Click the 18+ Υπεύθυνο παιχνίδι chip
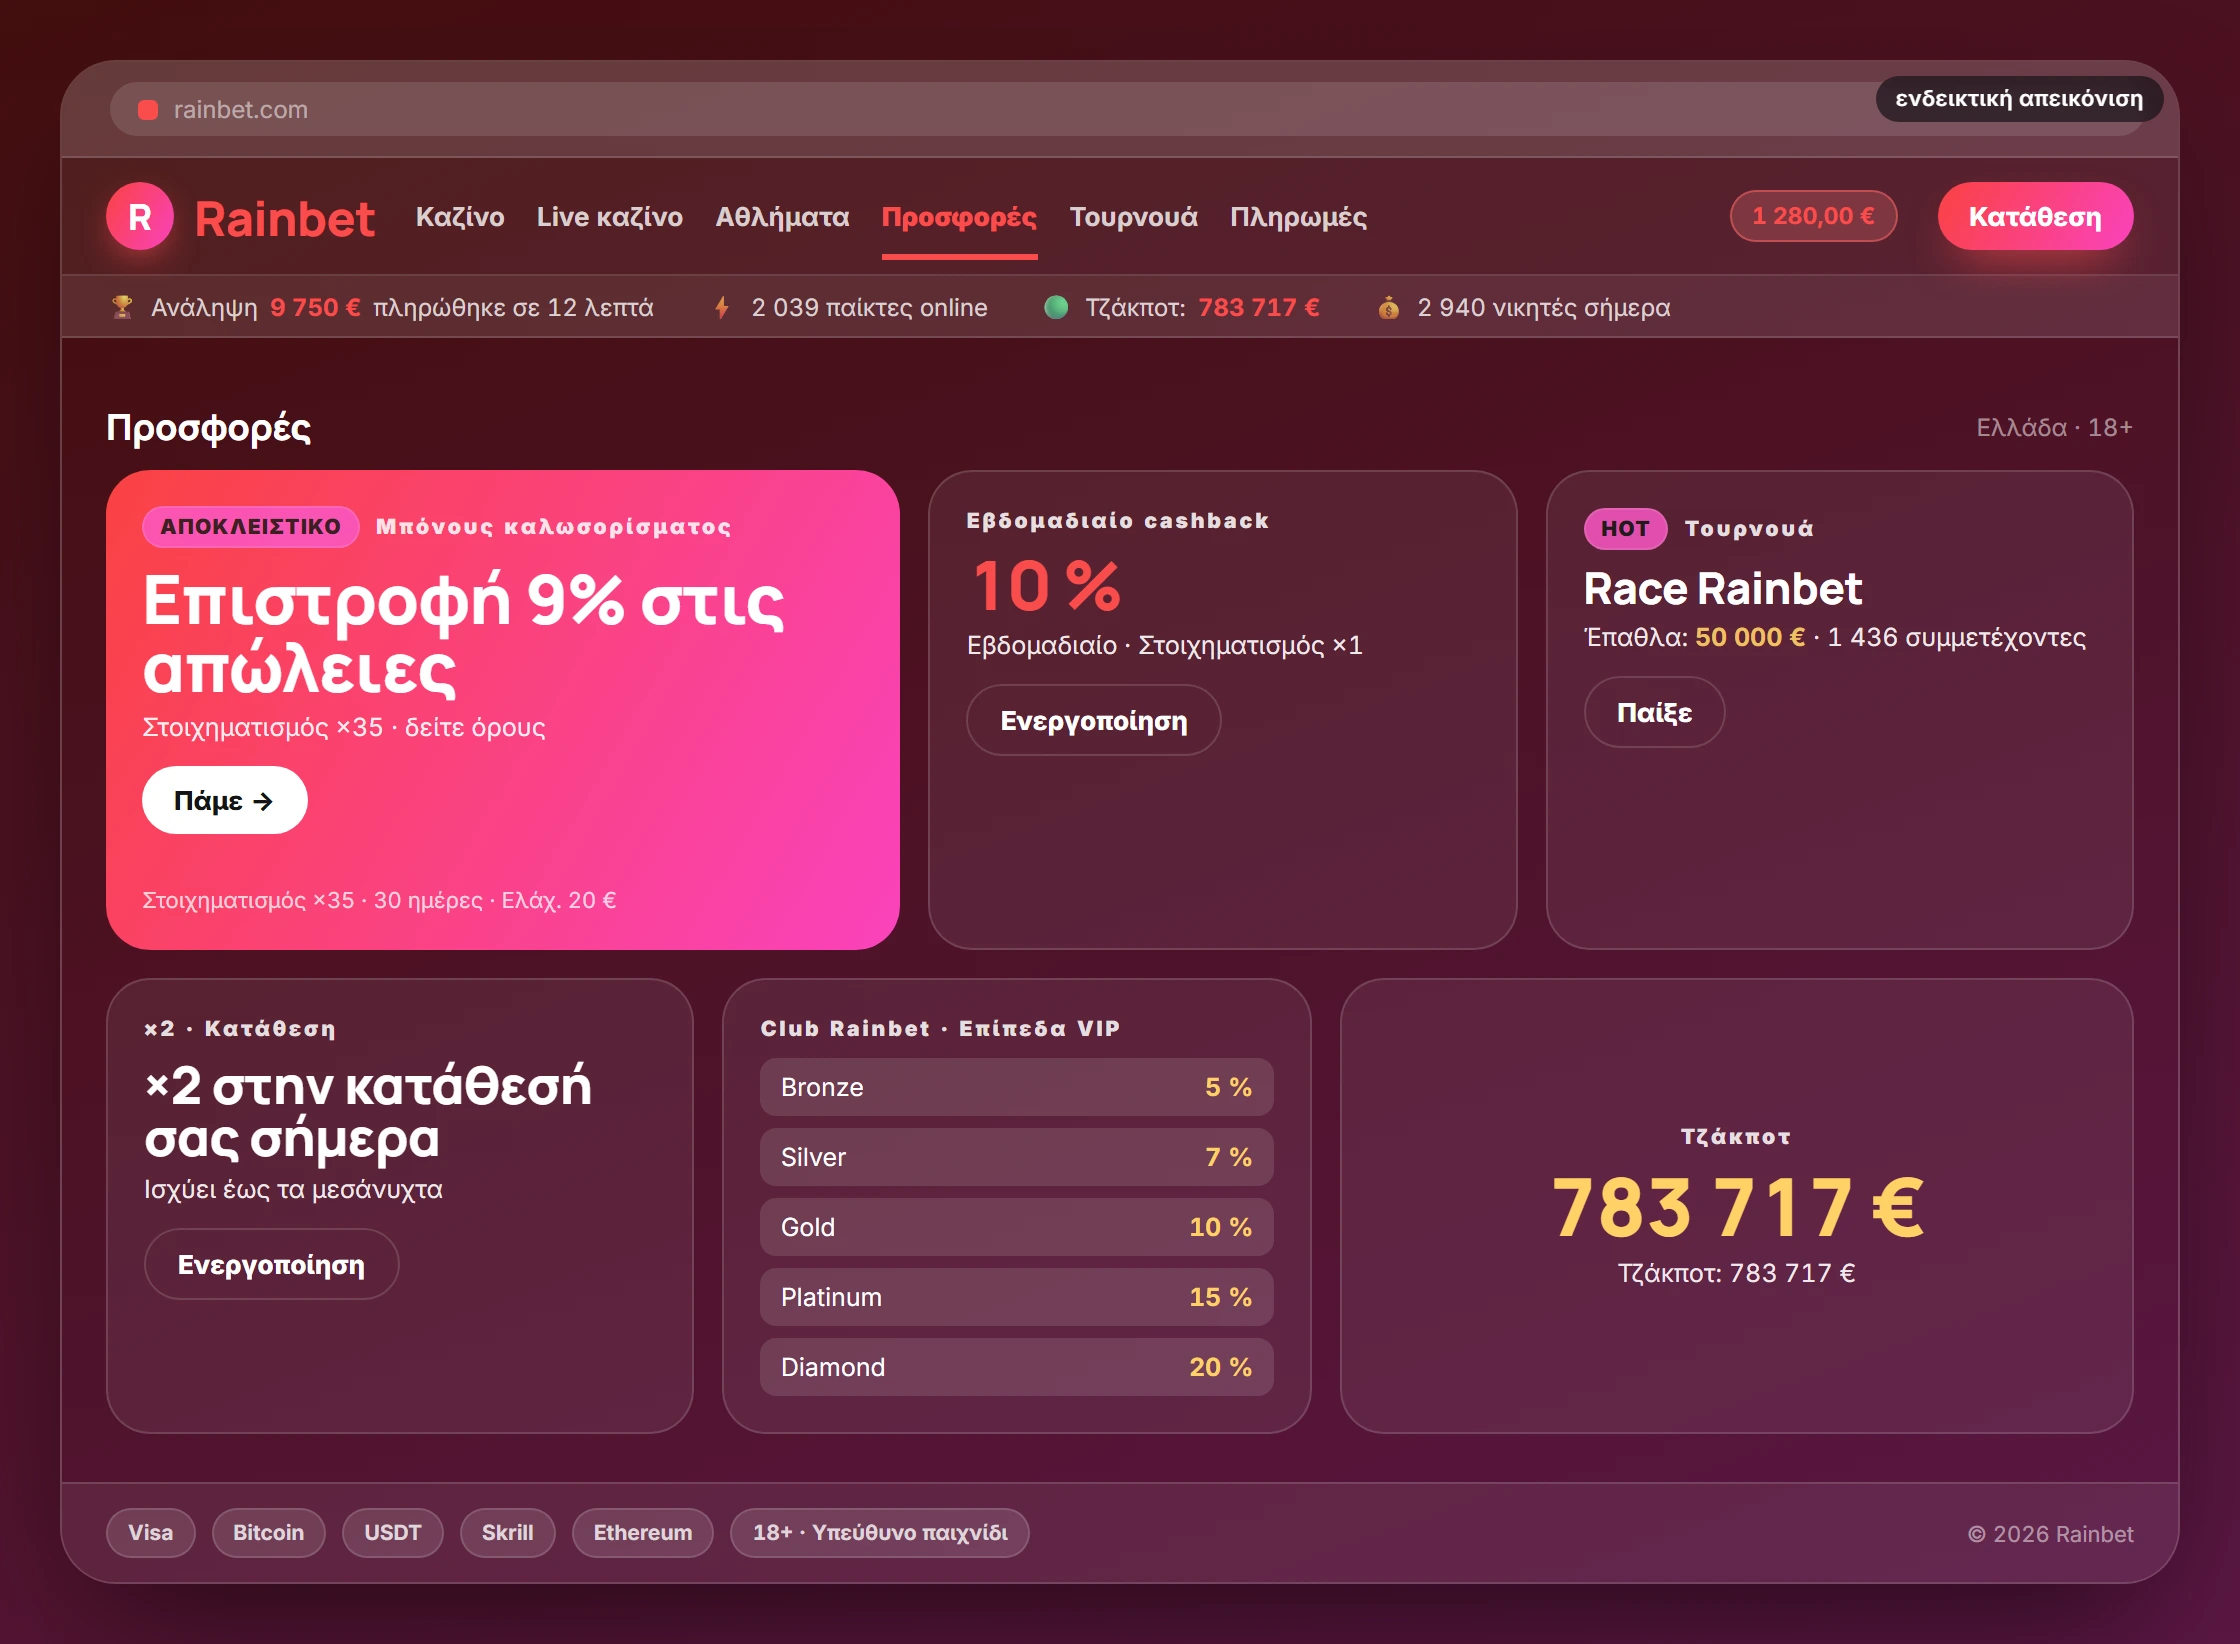 click(879, 1532)
